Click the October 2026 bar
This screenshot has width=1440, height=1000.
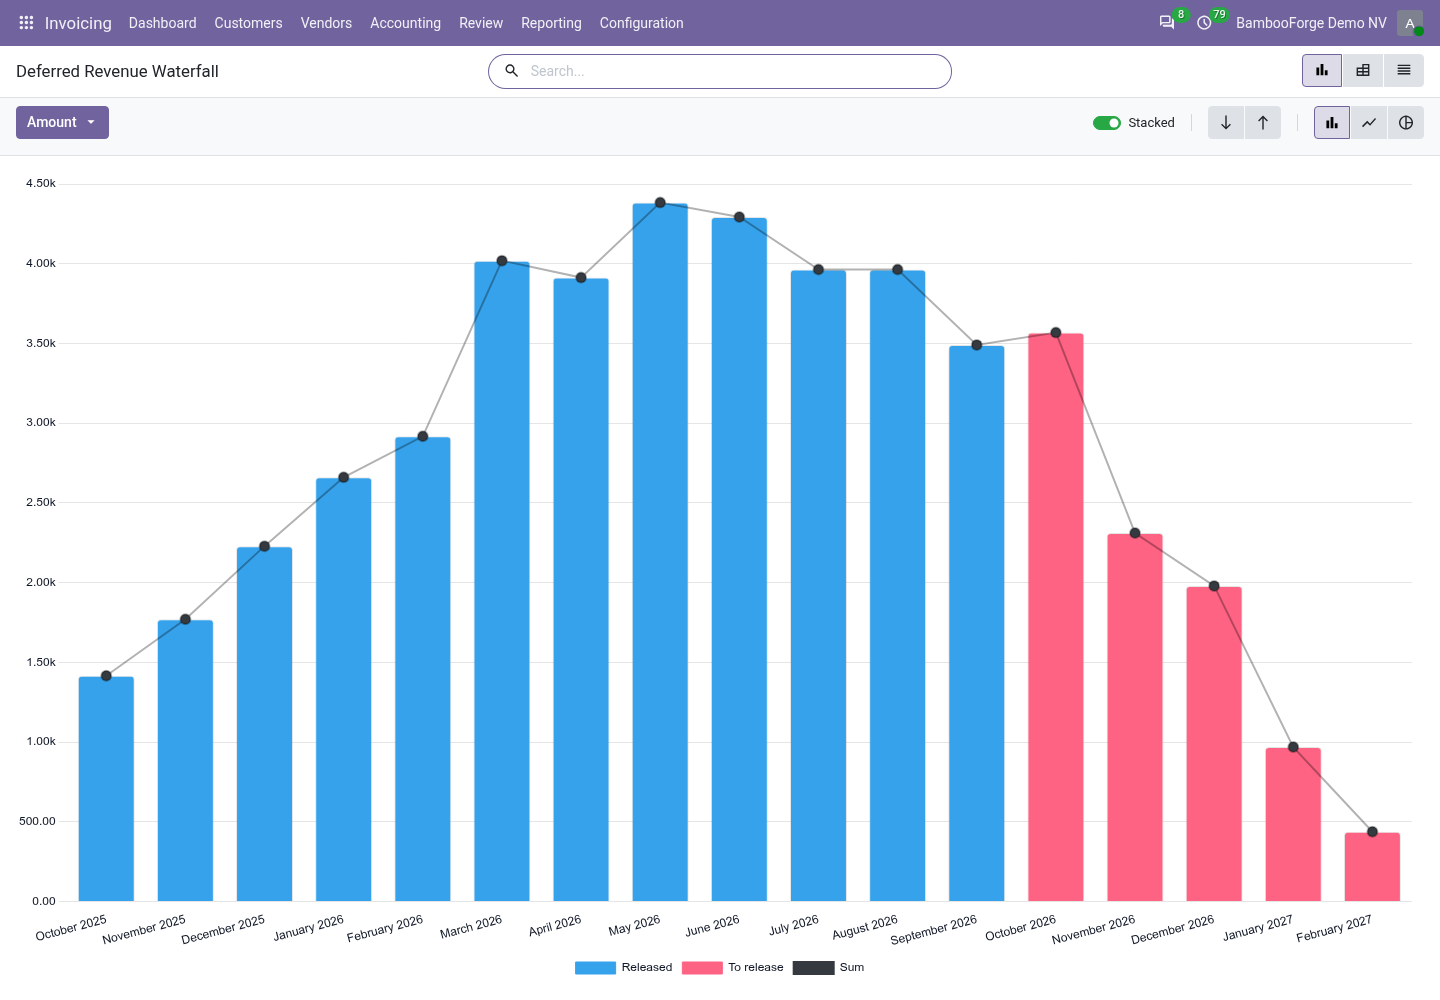click(x=1056, y=617)
